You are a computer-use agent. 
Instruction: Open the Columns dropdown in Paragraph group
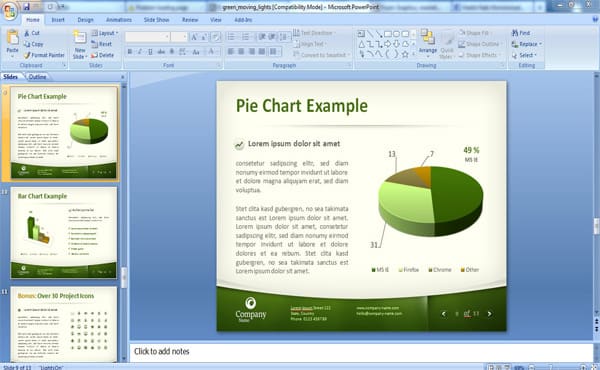coord(274,51)
